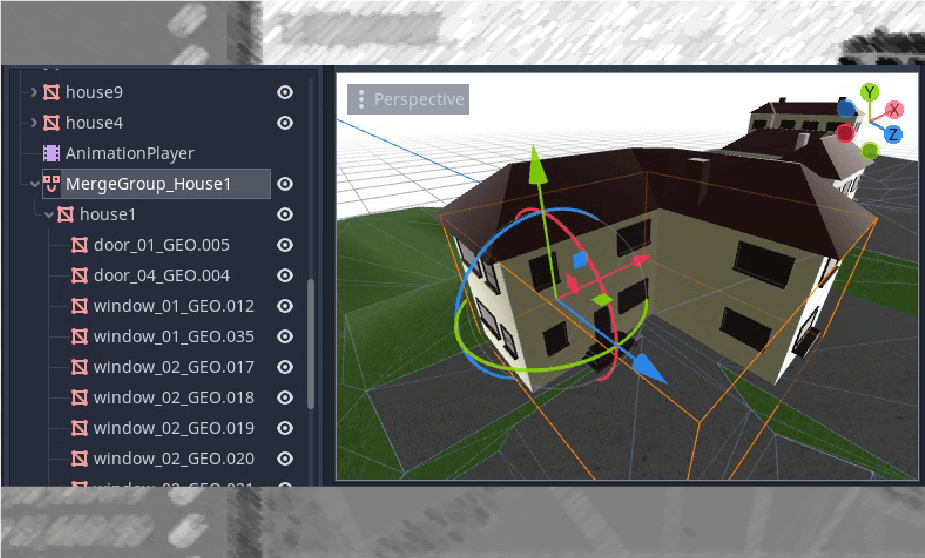Screen dimensions: 925x558
Task: Hide the house9 node
Action: pos(285,92)
